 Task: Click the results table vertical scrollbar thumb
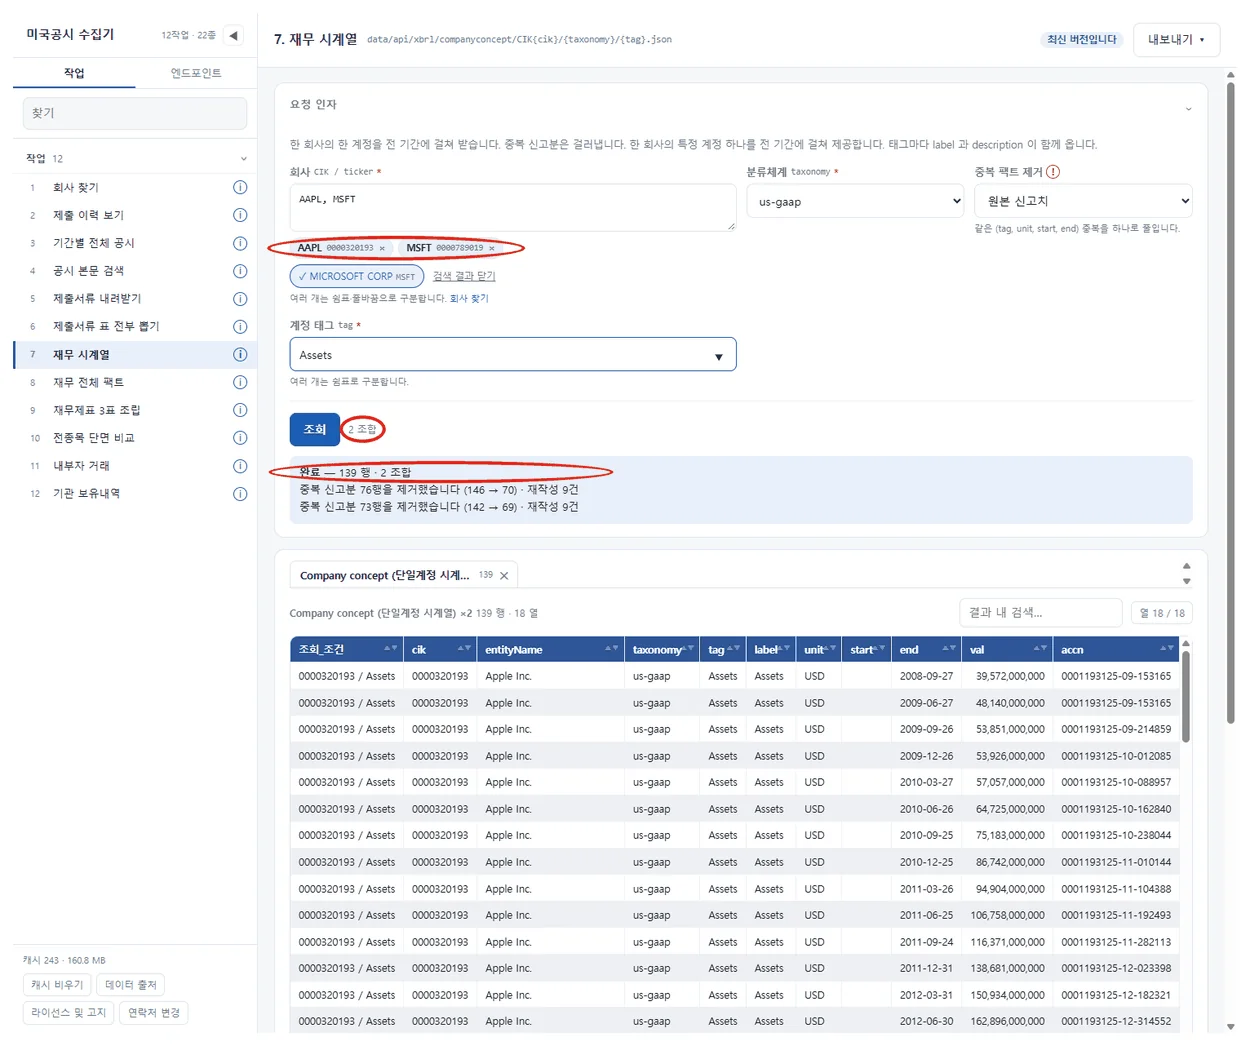pos(1186,697)
